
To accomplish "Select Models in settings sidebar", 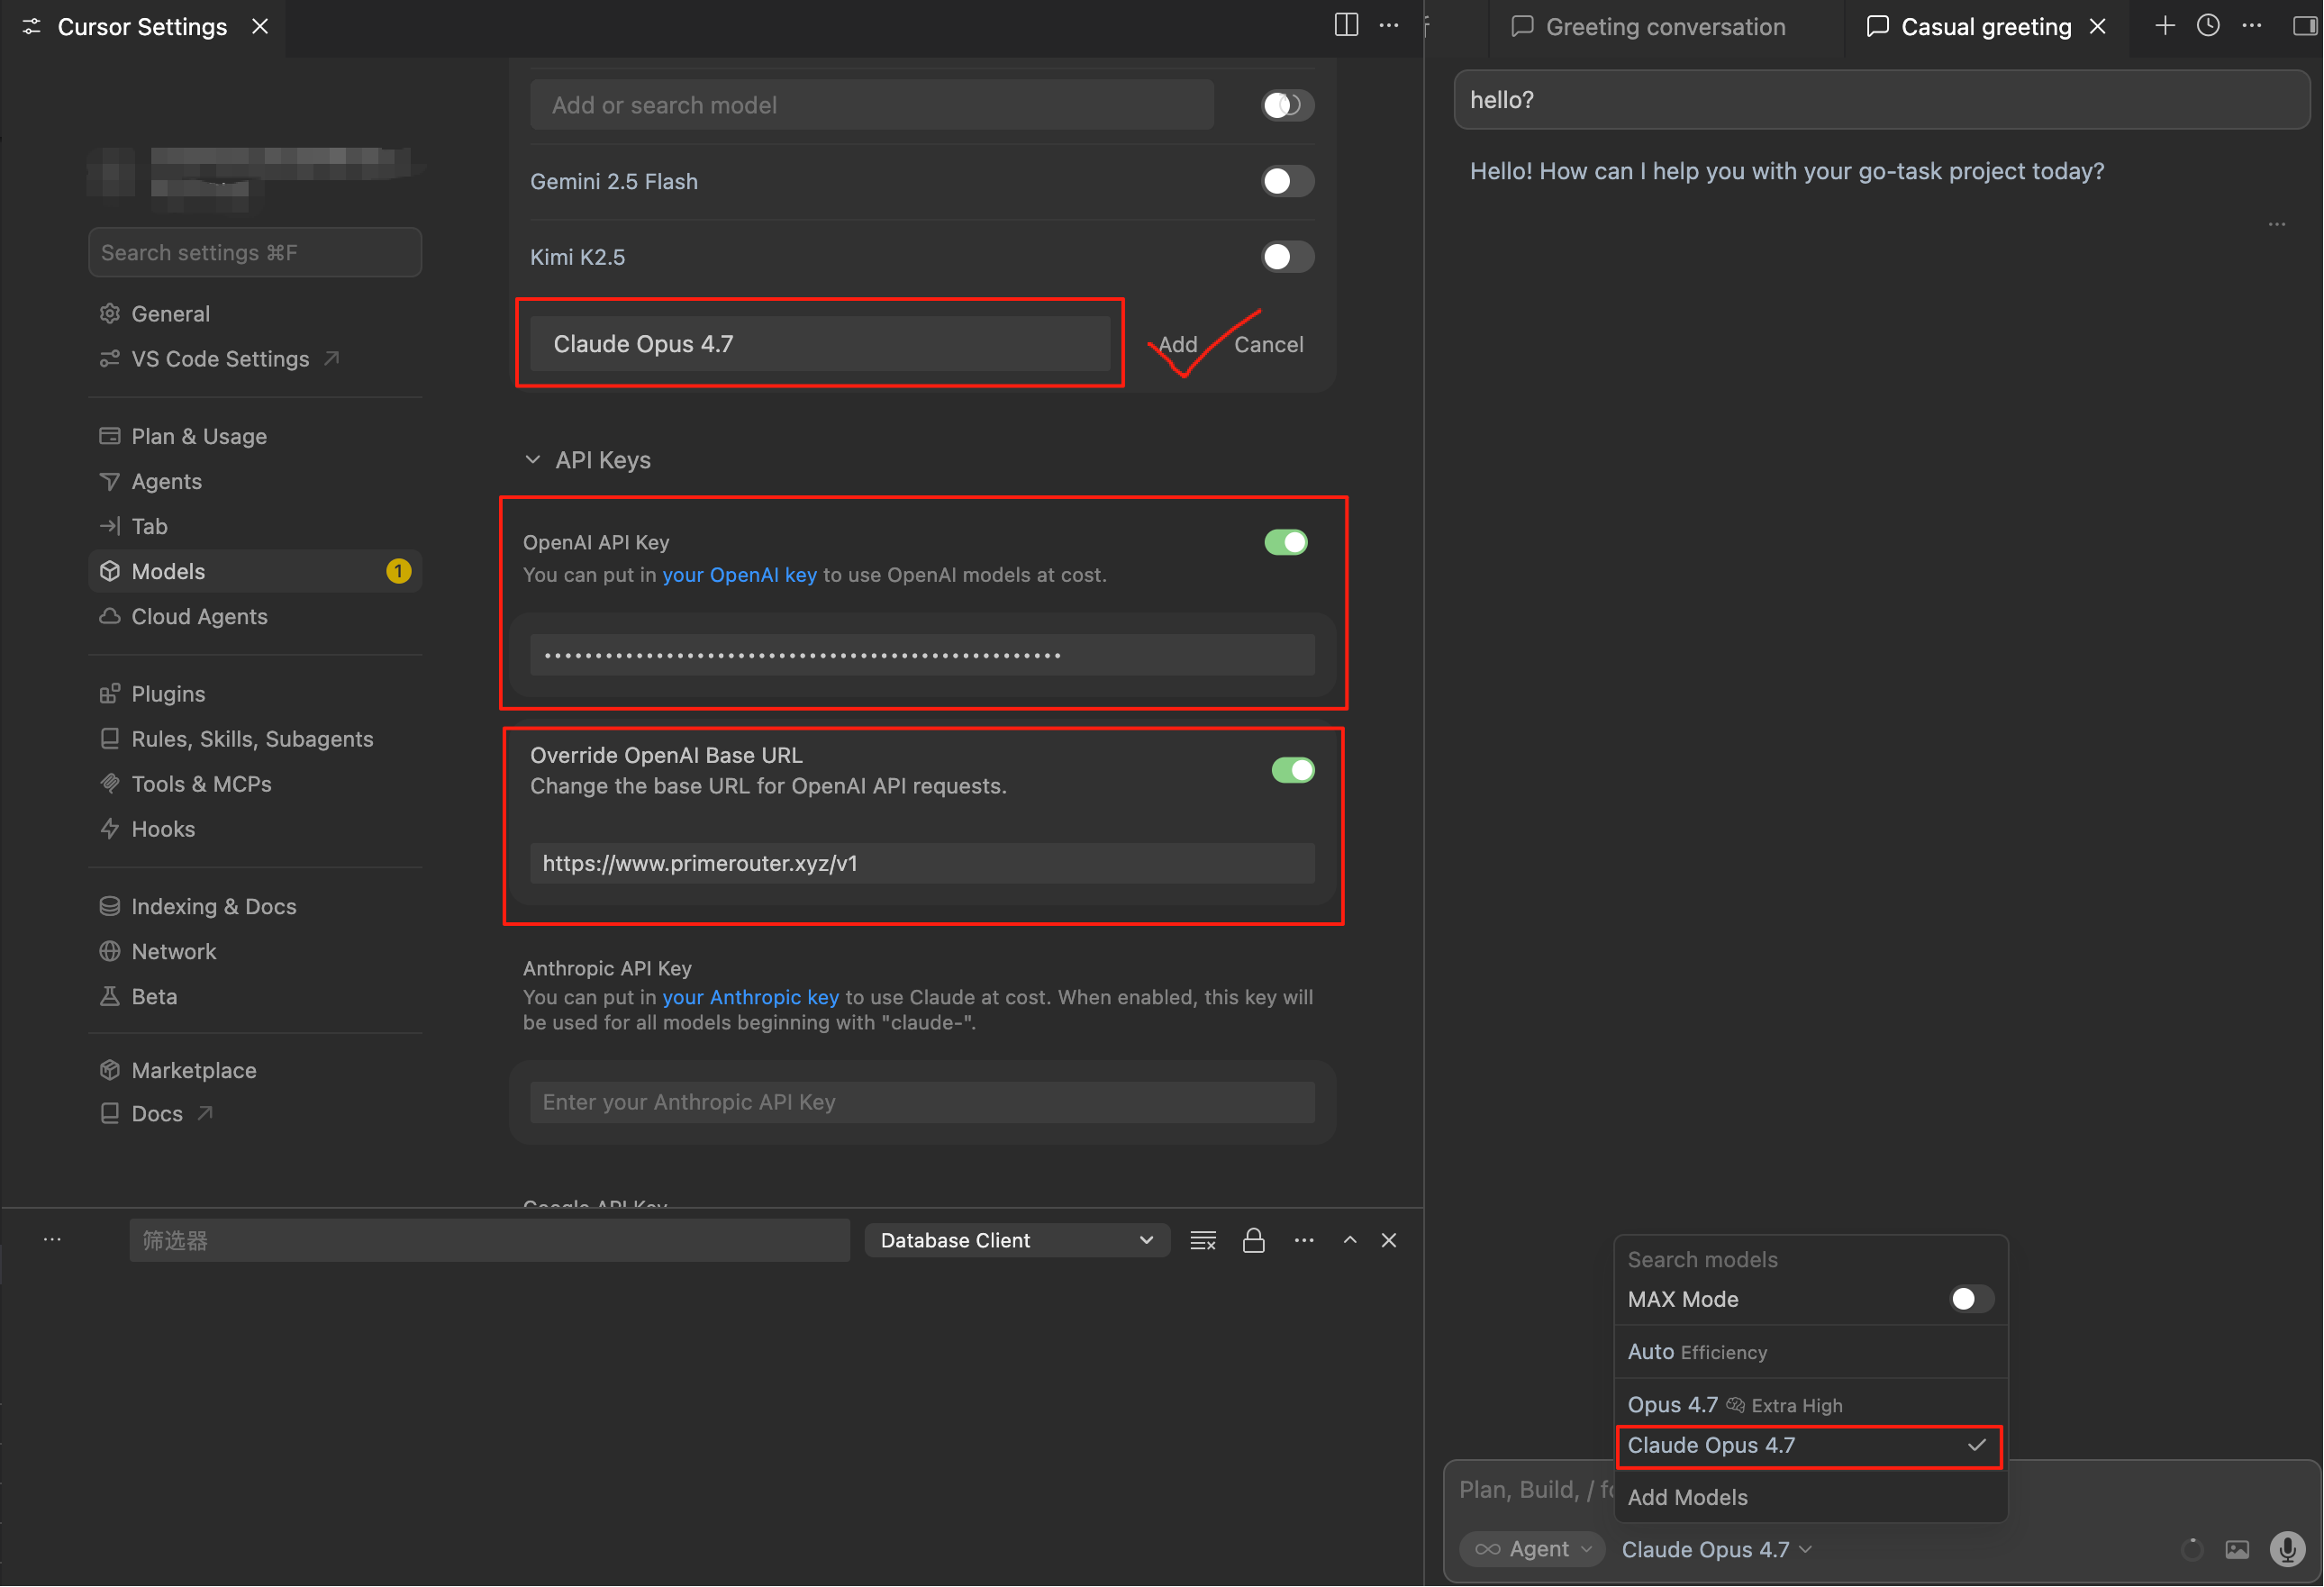I will coord(255,571).
